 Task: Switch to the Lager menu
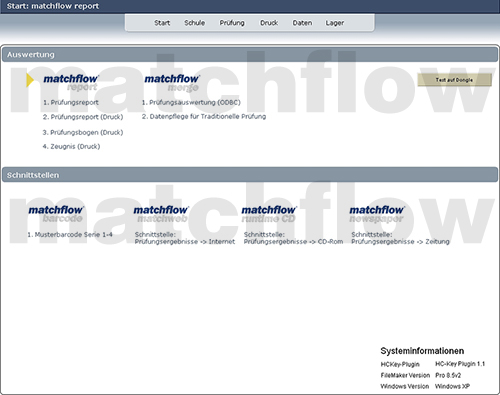click(335, 23)
